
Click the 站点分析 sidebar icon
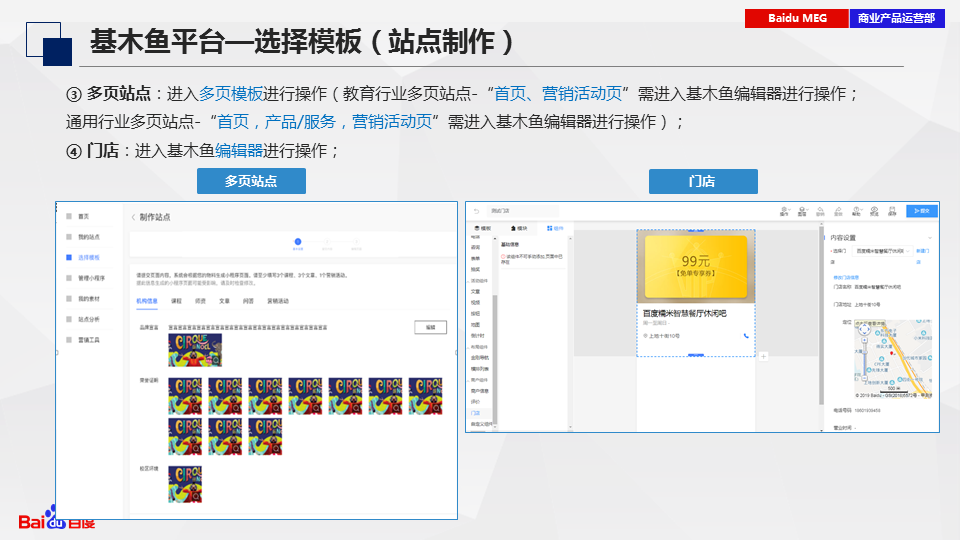coord(69,319)
